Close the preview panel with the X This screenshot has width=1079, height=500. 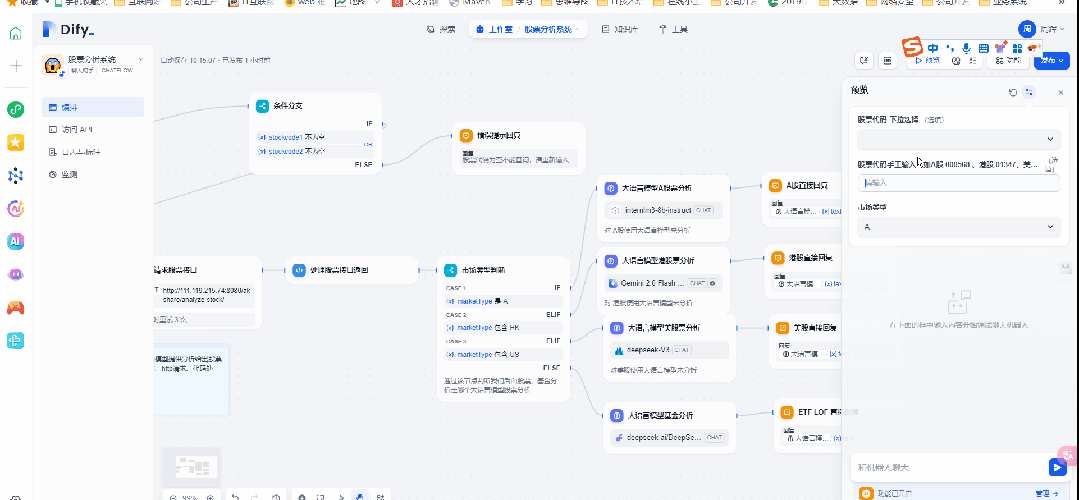click(x=1060, y=92)
